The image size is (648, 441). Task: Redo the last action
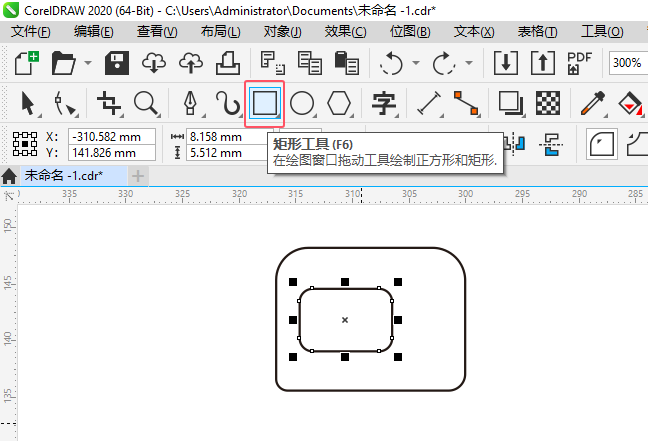tap(444, 63)
